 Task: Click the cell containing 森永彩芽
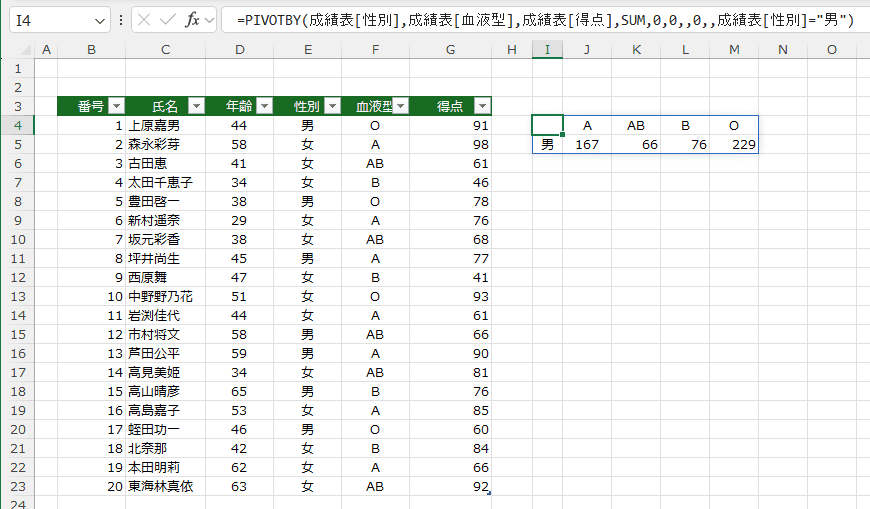[x=165, y=144]
